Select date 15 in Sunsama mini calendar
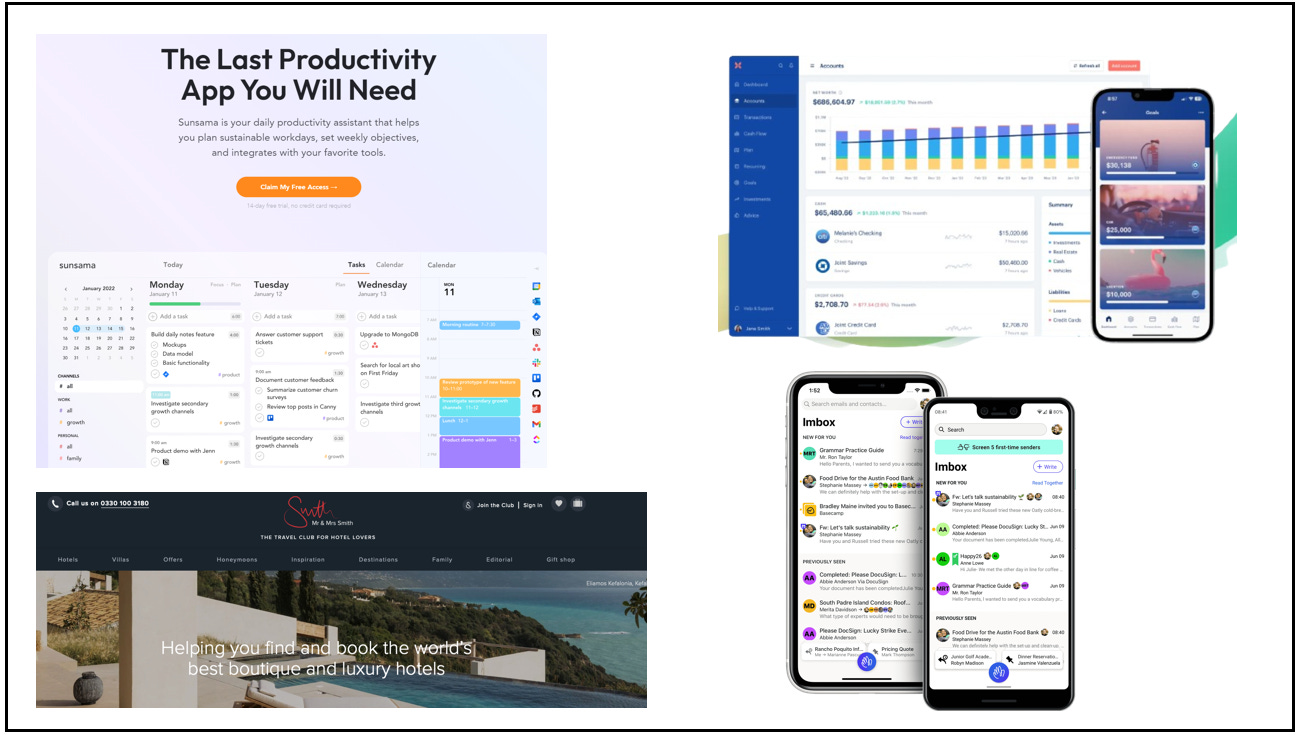 [x=121, y=328]
